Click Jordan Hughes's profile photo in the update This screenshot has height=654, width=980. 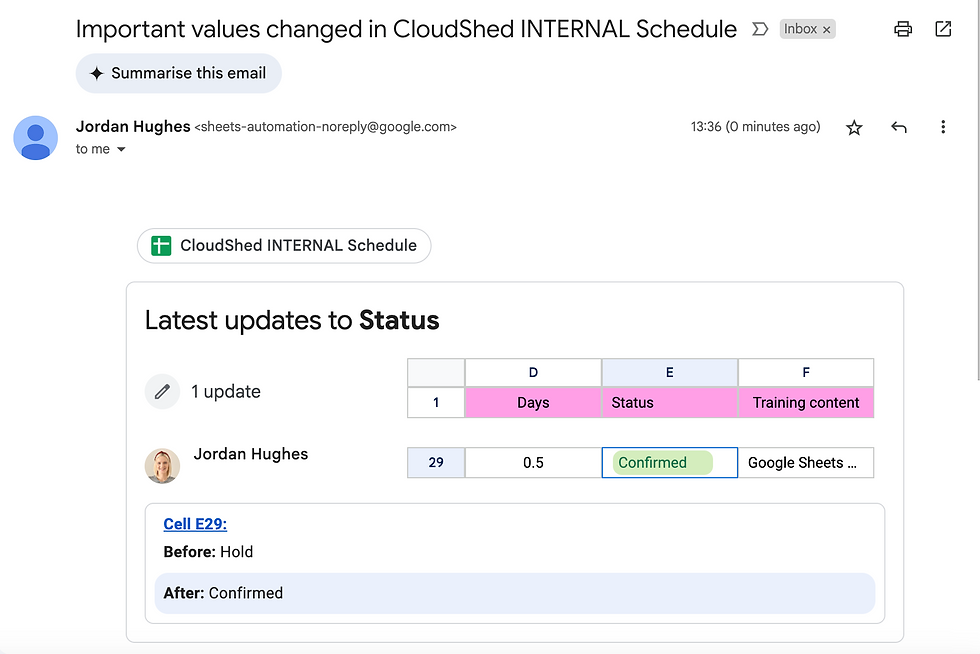click(x=162, y=466)
